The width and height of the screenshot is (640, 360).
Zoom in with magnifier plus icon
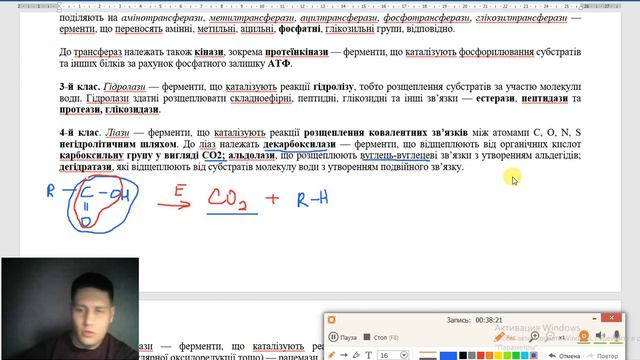point(534,337)
